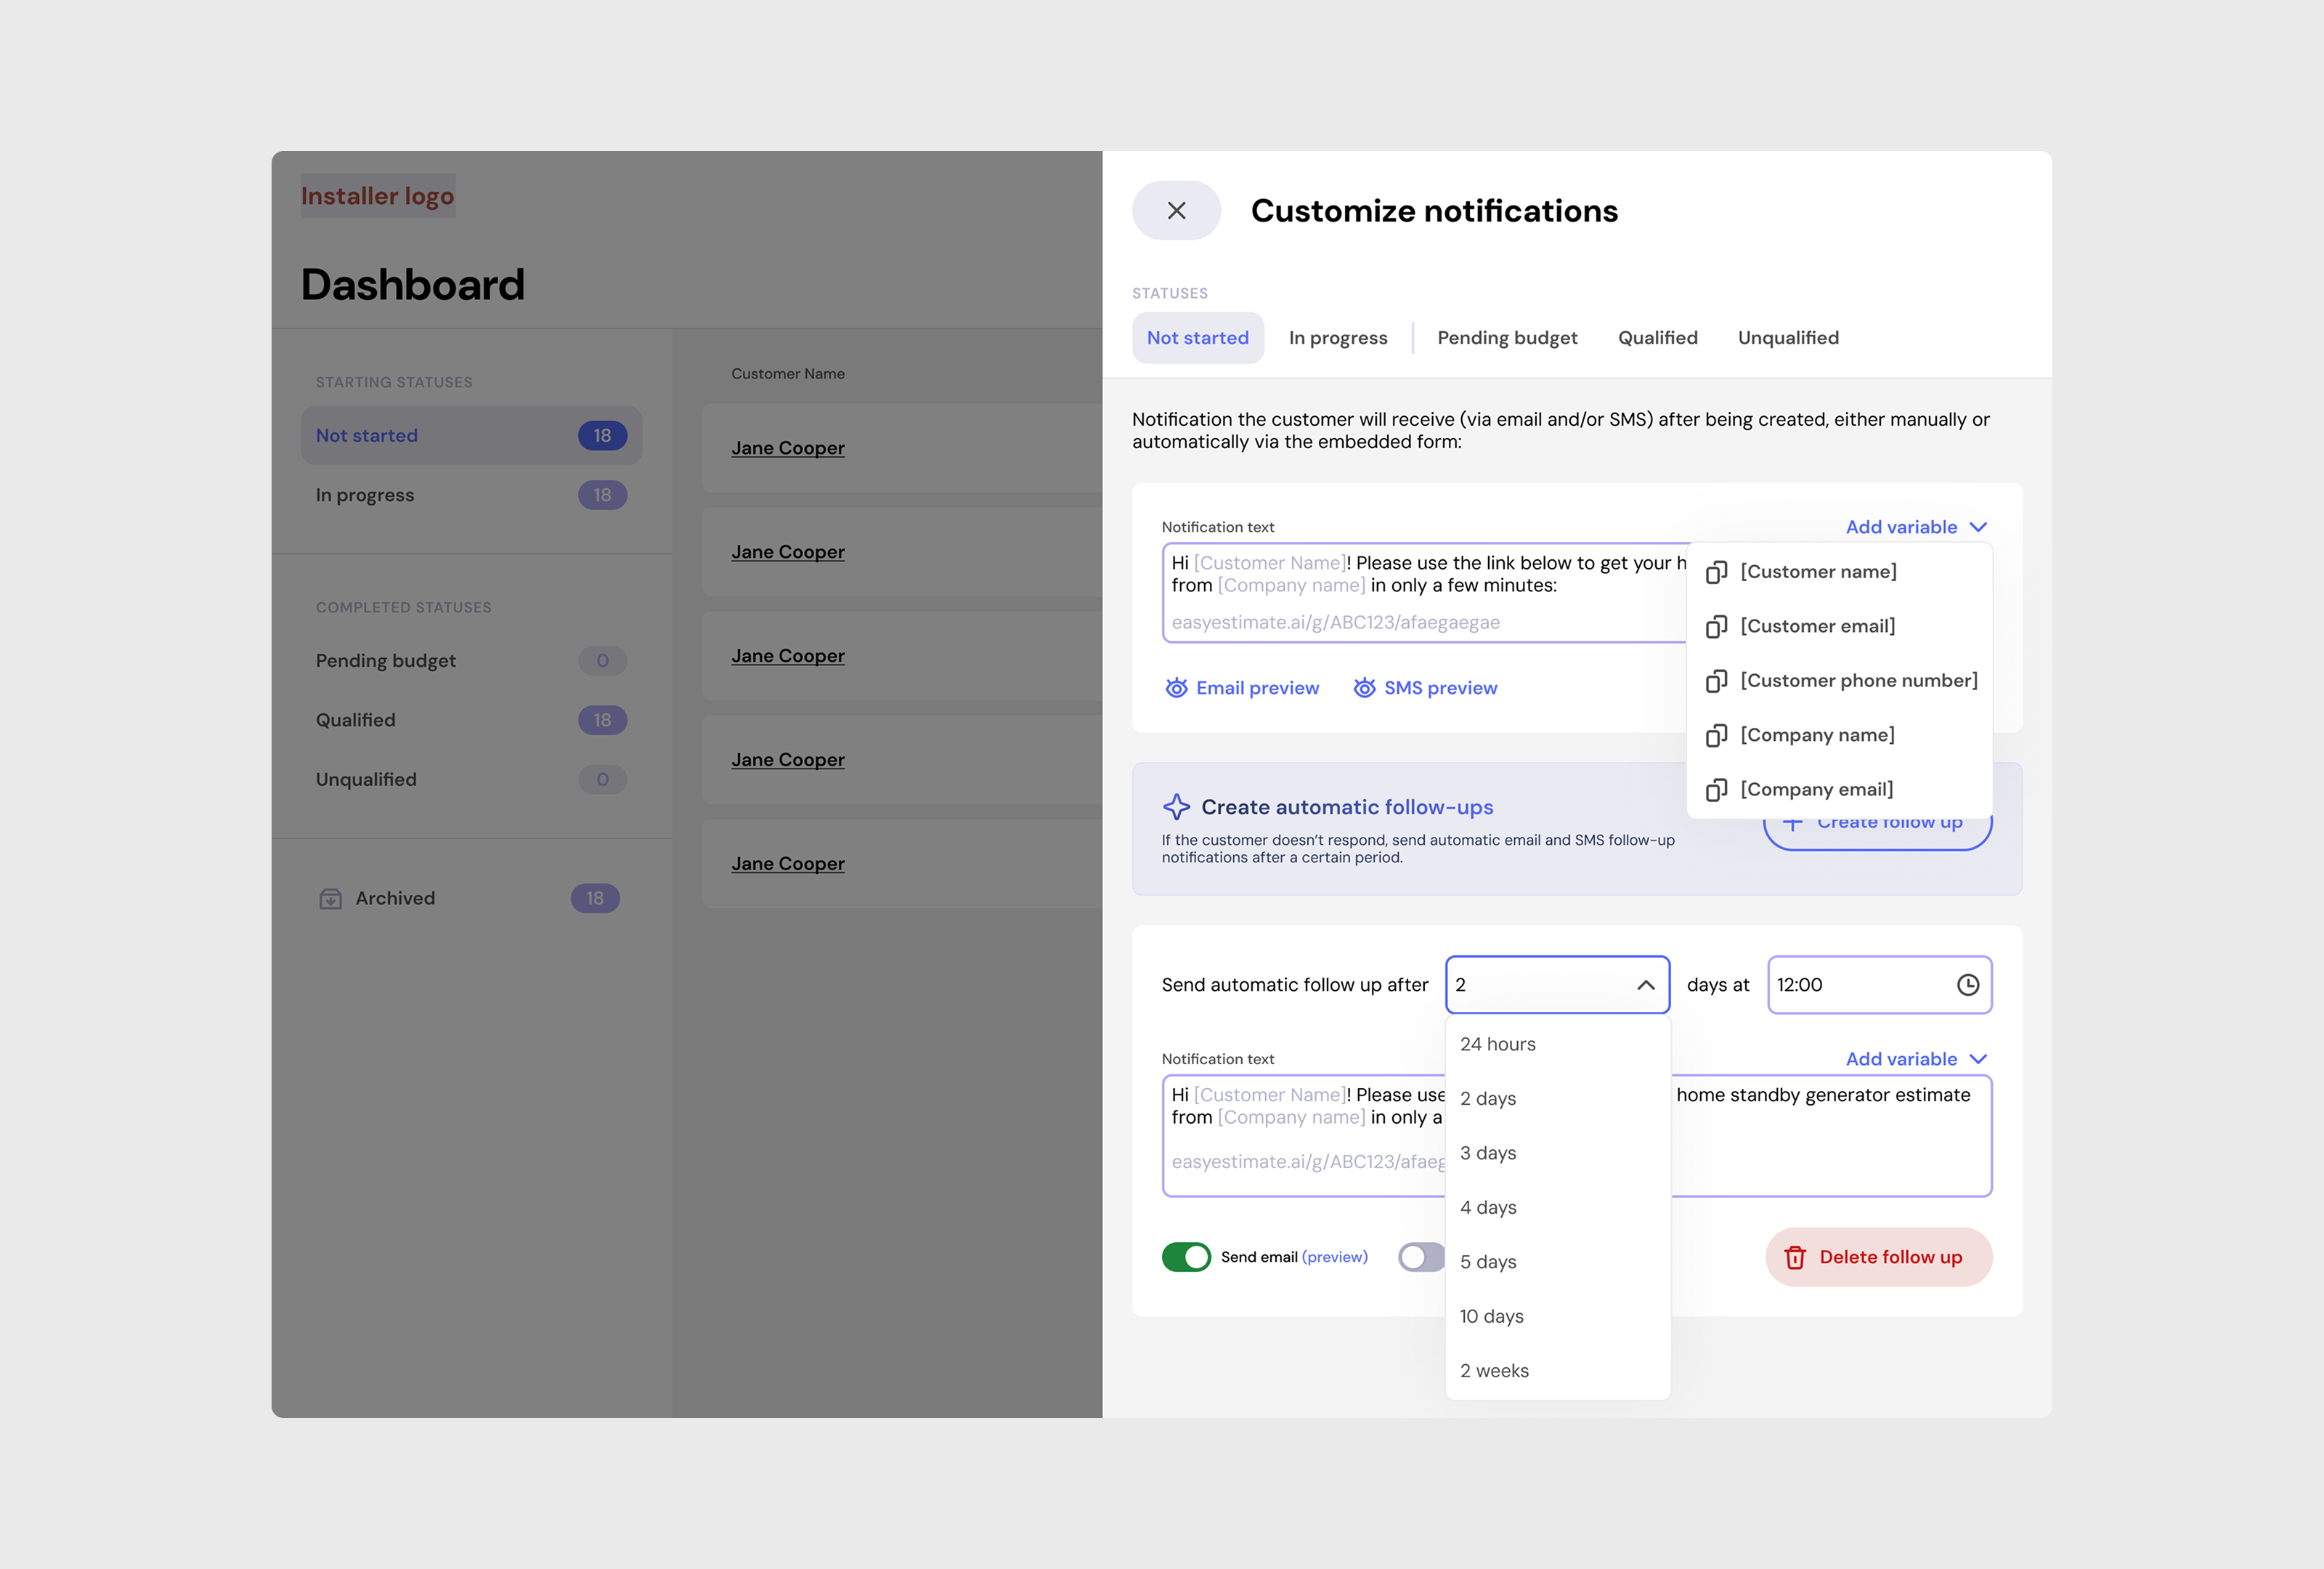
Task: Click the Delete follow up button
Action: tap(1878, 1257)
